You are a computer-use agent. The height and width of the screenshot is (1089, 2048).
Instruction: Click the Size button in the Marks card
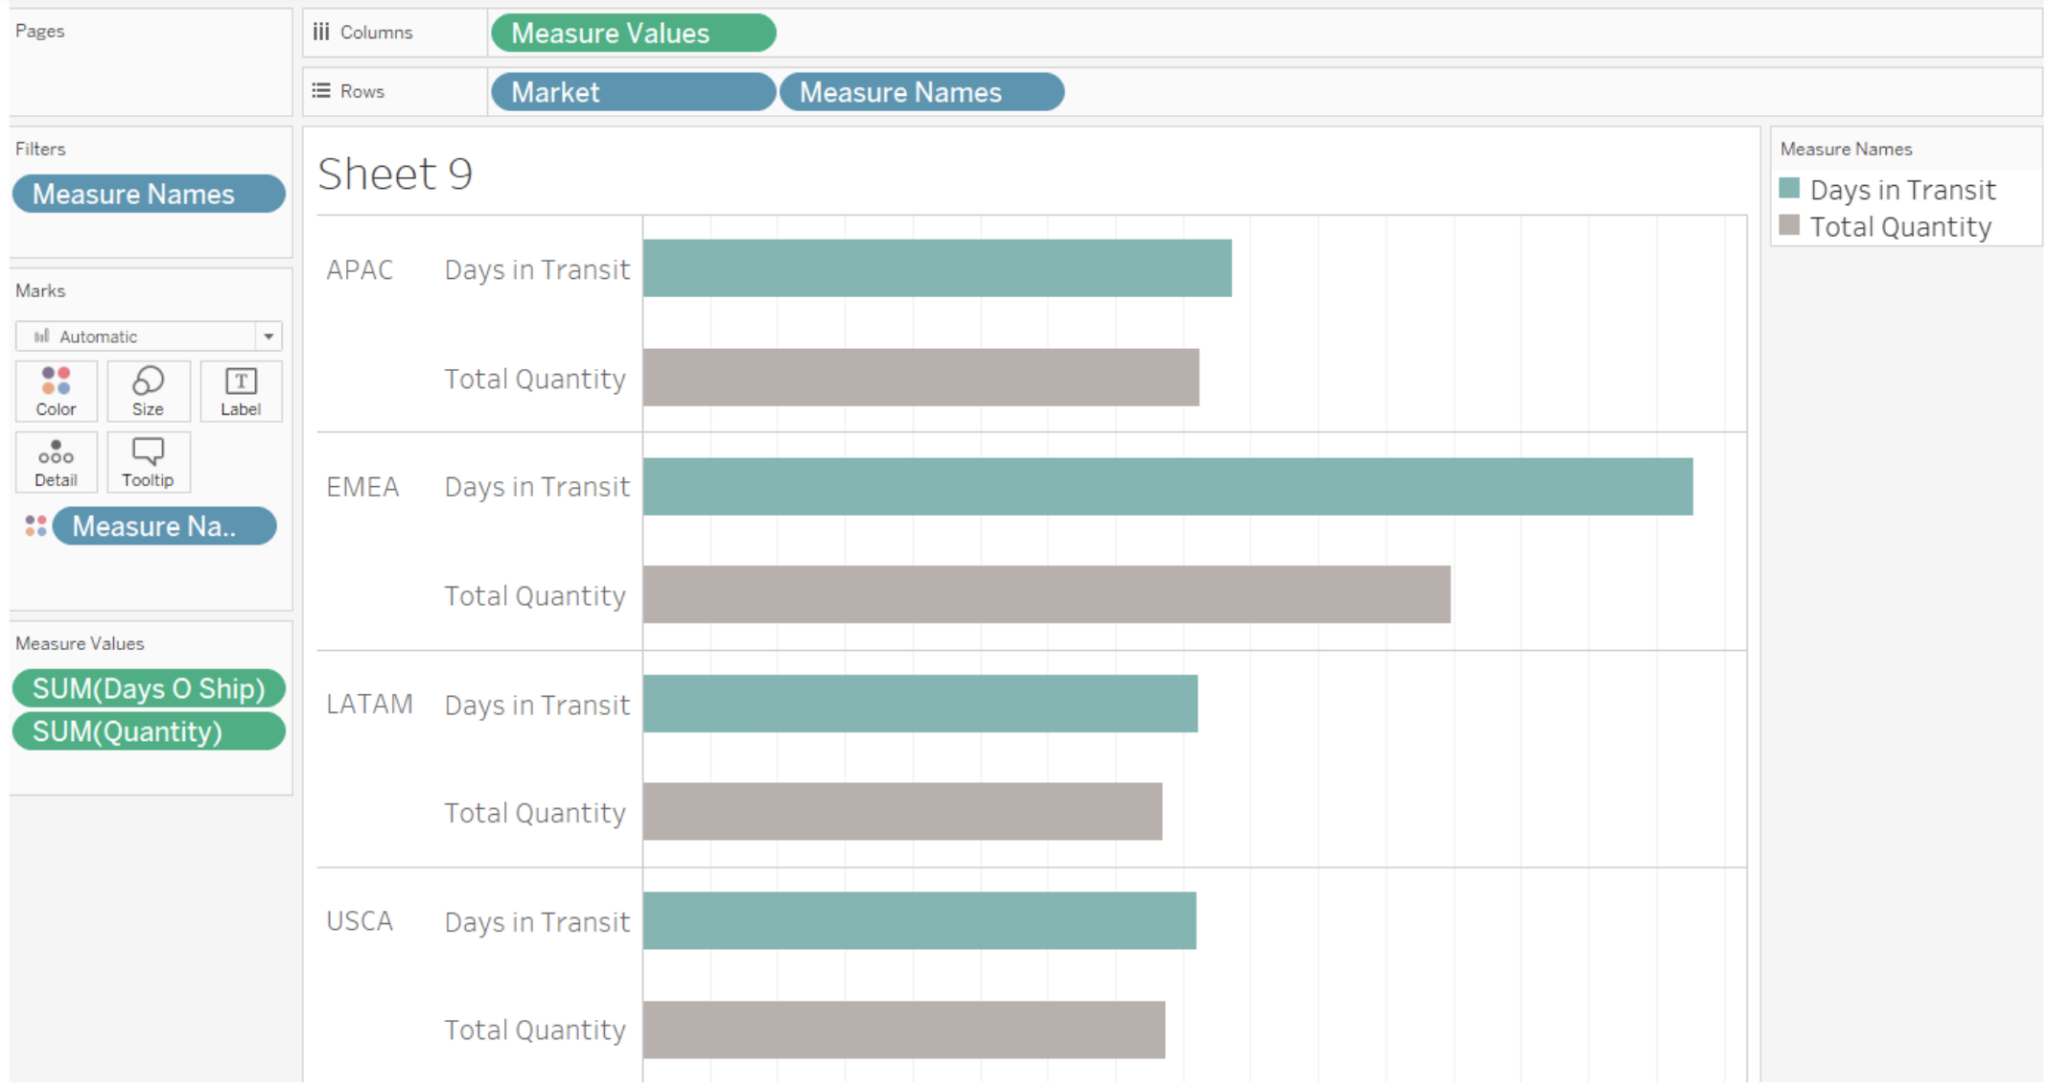[147, 390]
